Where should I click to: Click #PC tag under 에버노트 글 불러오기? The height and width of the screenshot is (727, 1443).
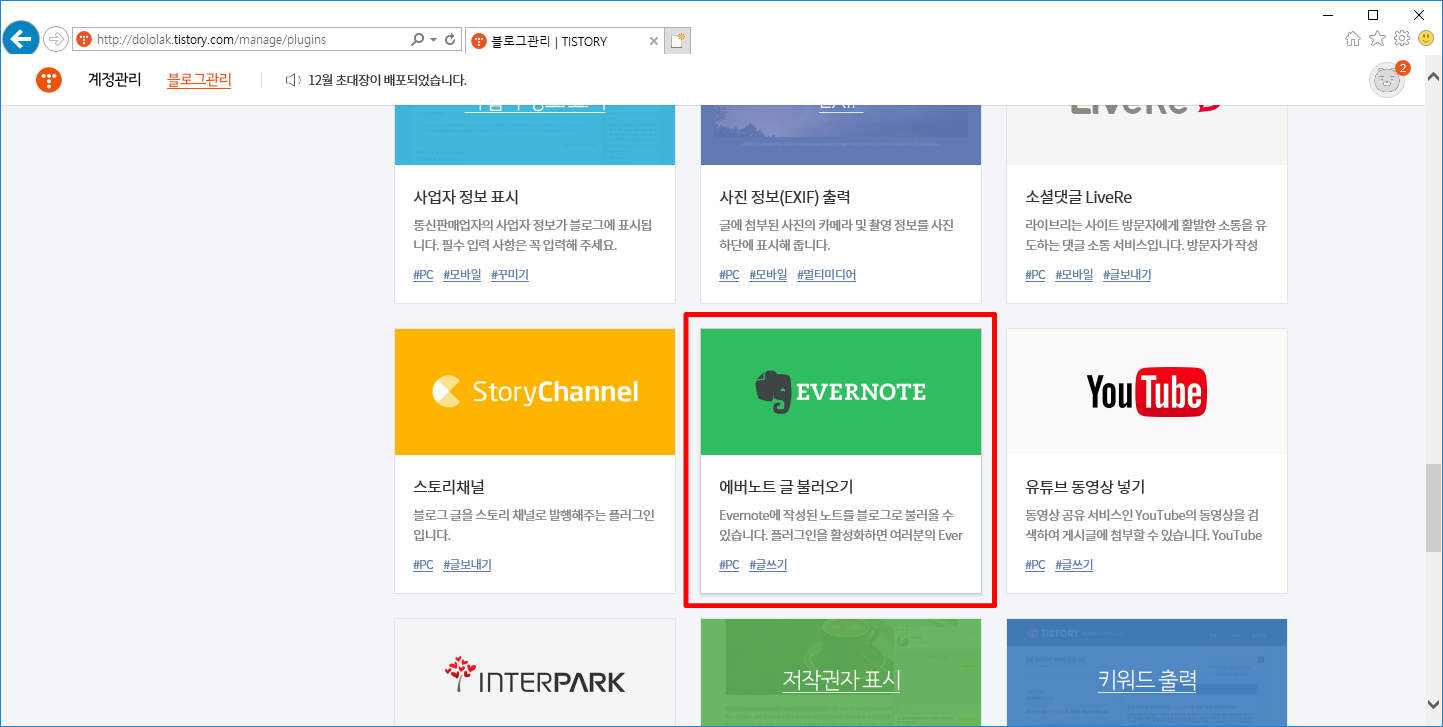(729, 565)
